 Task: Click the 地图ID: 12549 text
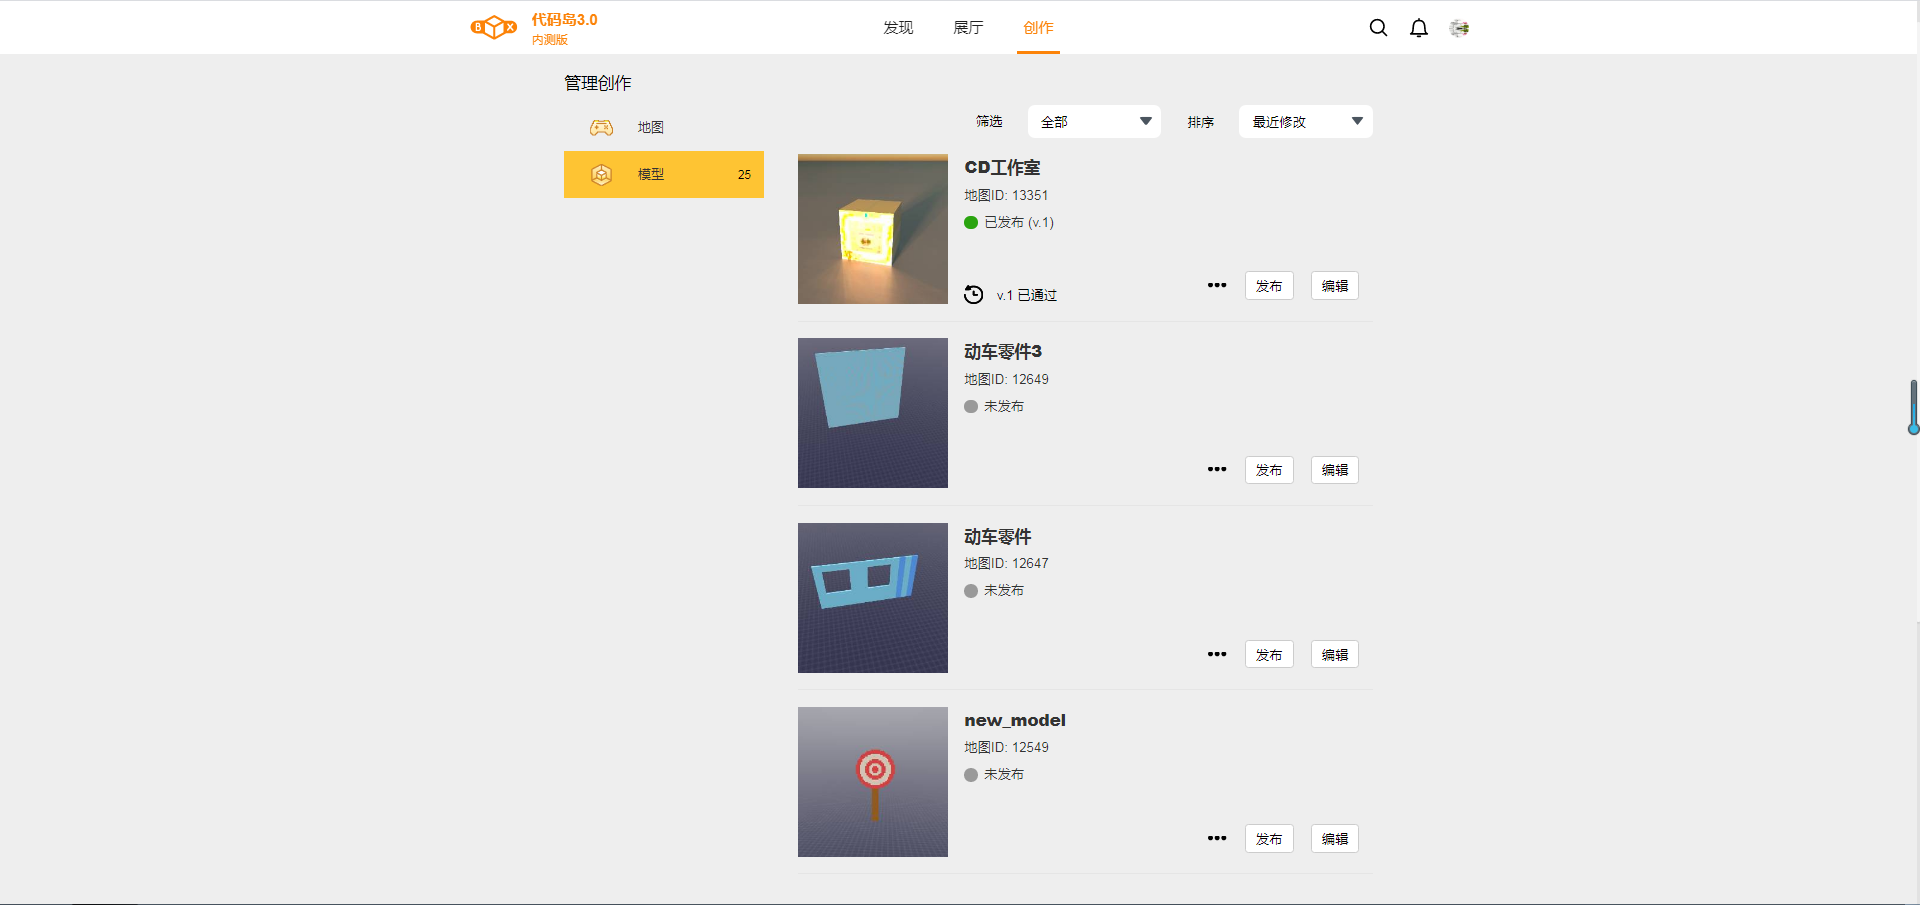point(1006,747)
